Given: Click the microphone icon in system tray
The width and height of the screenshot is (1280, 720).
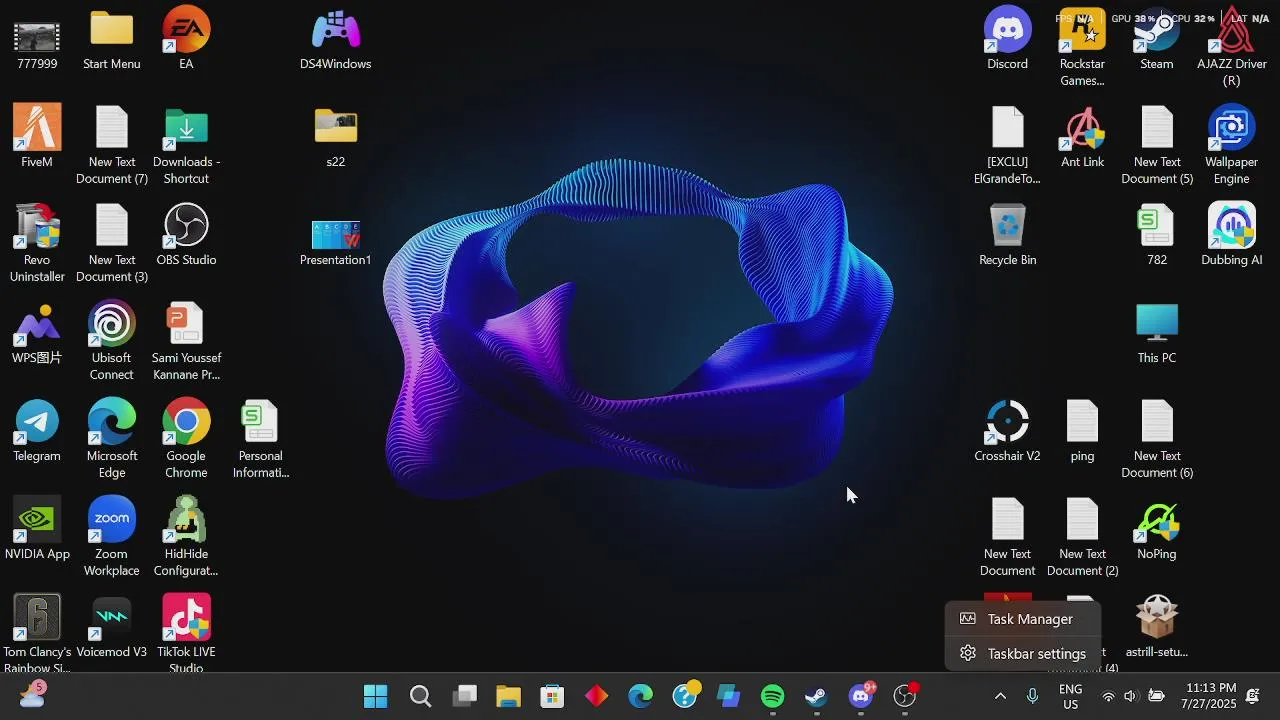Looking at the screenshot, I should pos(1032,697).
